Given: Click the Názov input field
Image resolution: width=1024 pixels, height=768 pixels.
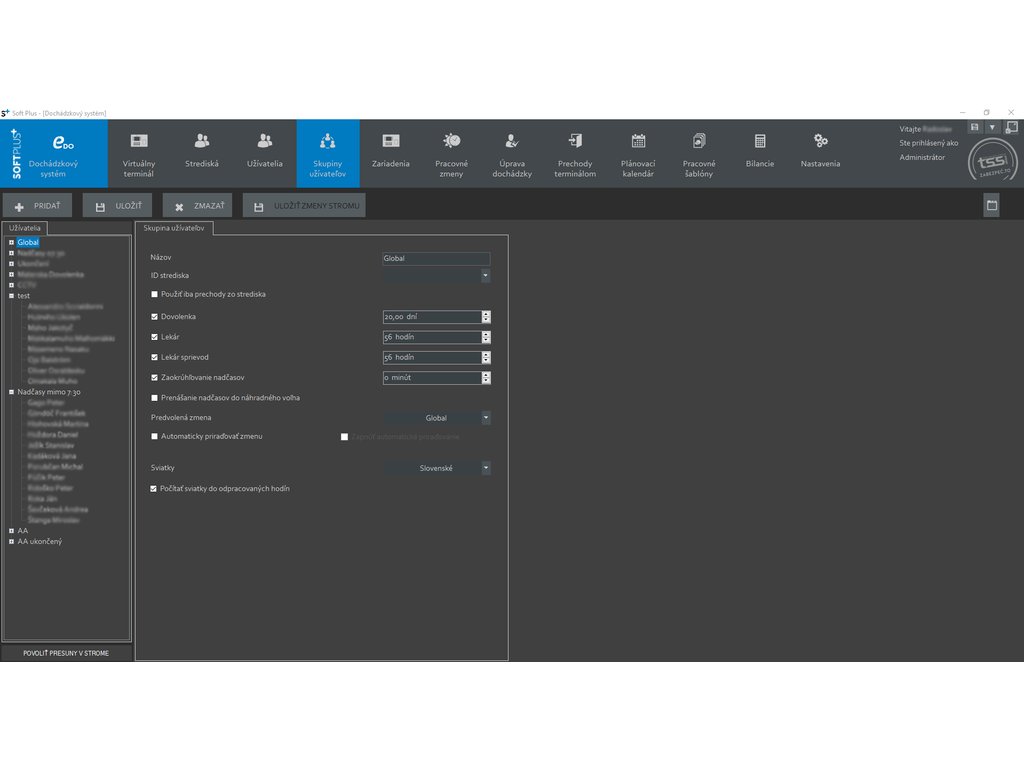Looking at the screenshot, I should point(436,258).
